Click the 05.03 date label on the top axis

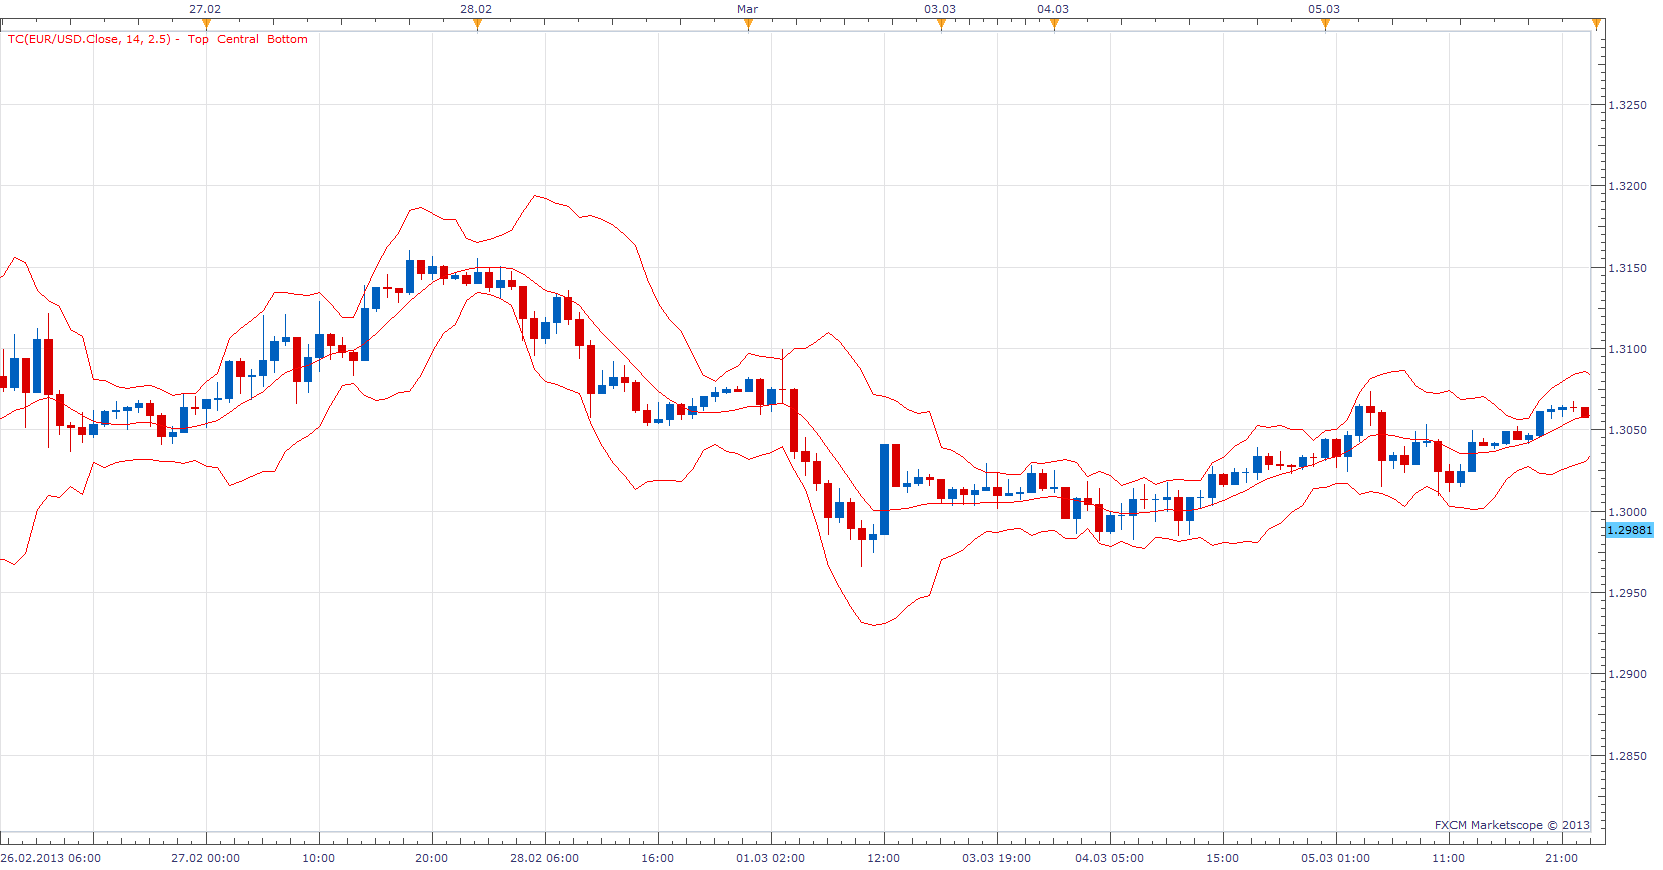(x=1324, y=9)
